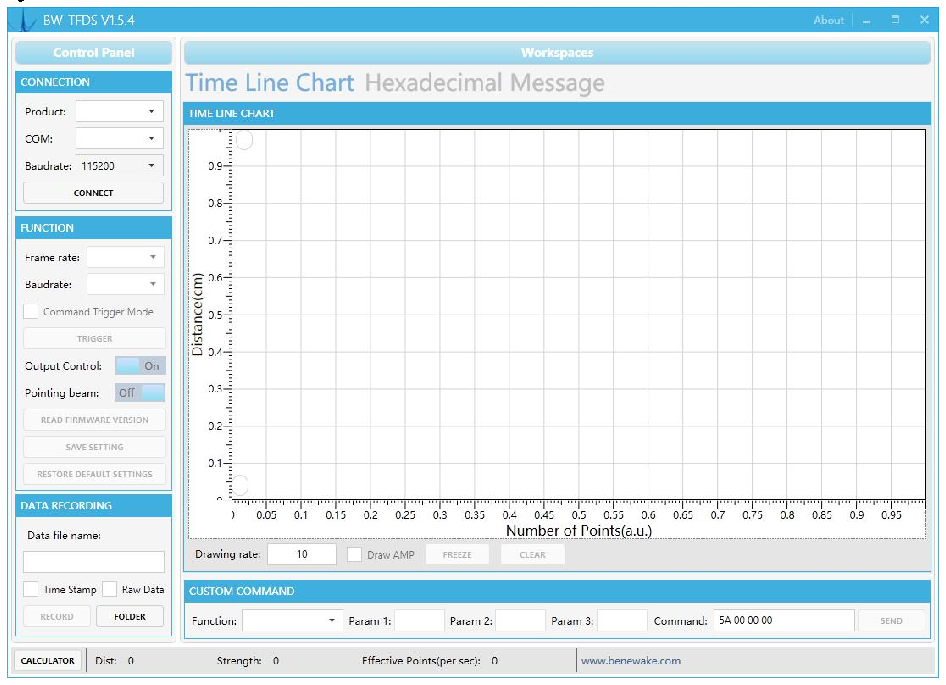The width and height of the screenshot is (946, 685).
Task: Click the Param 2 input field
Action: click(x=521, y=620)
